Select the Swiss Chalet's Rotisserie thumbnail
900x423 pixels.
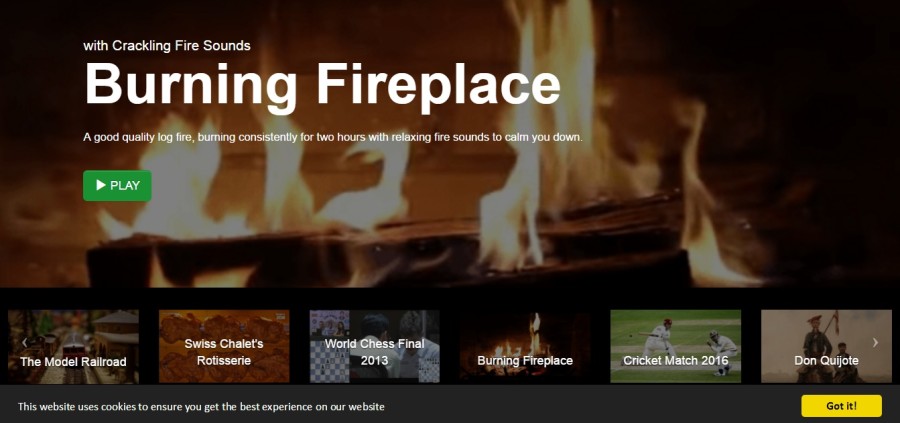[224, 347]
